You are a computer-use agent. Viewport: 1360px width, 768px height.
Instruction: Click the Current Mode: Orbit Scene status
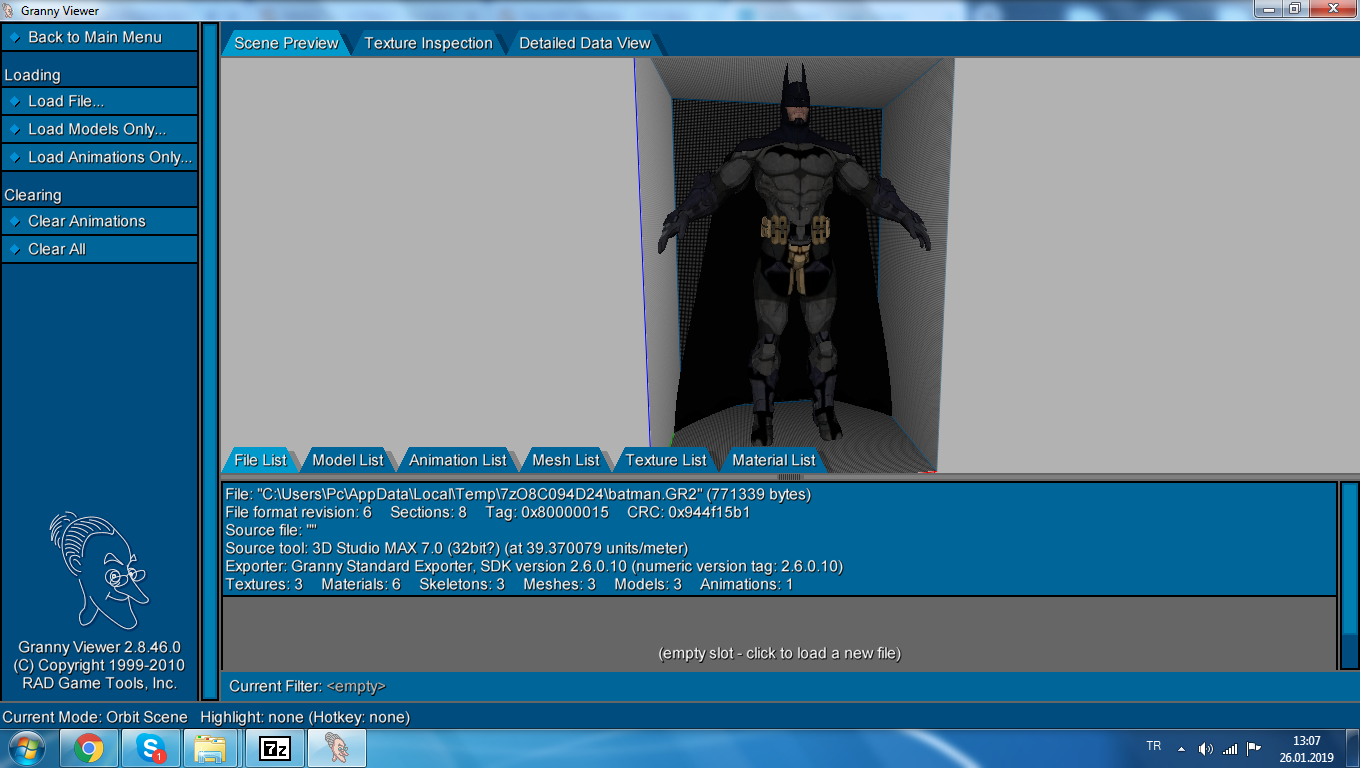(x=95, y=717)
